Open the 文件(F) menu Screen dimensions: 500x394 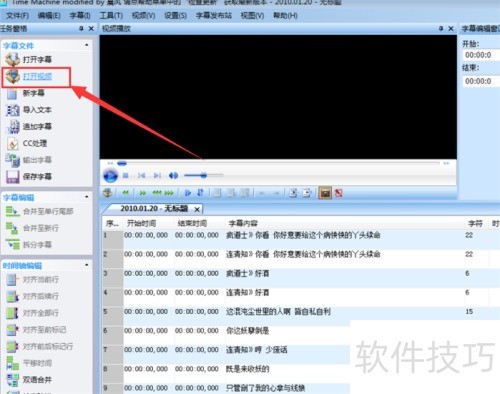(x=17, y=15)
